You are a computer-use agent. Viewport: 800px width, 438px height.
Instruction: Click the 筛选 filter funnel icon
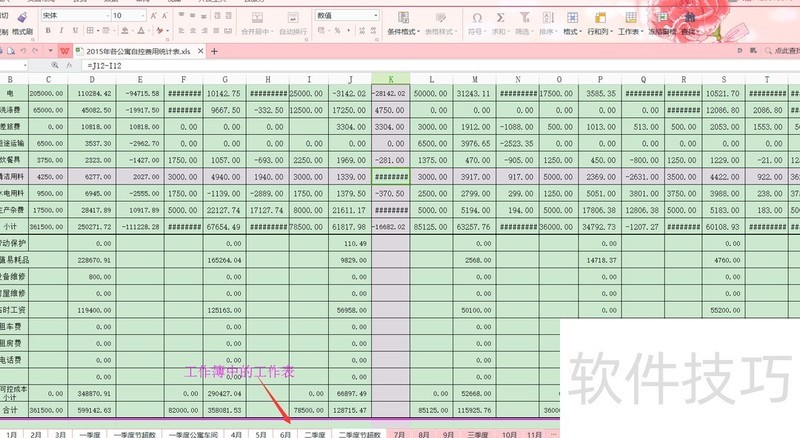point(524,18)
